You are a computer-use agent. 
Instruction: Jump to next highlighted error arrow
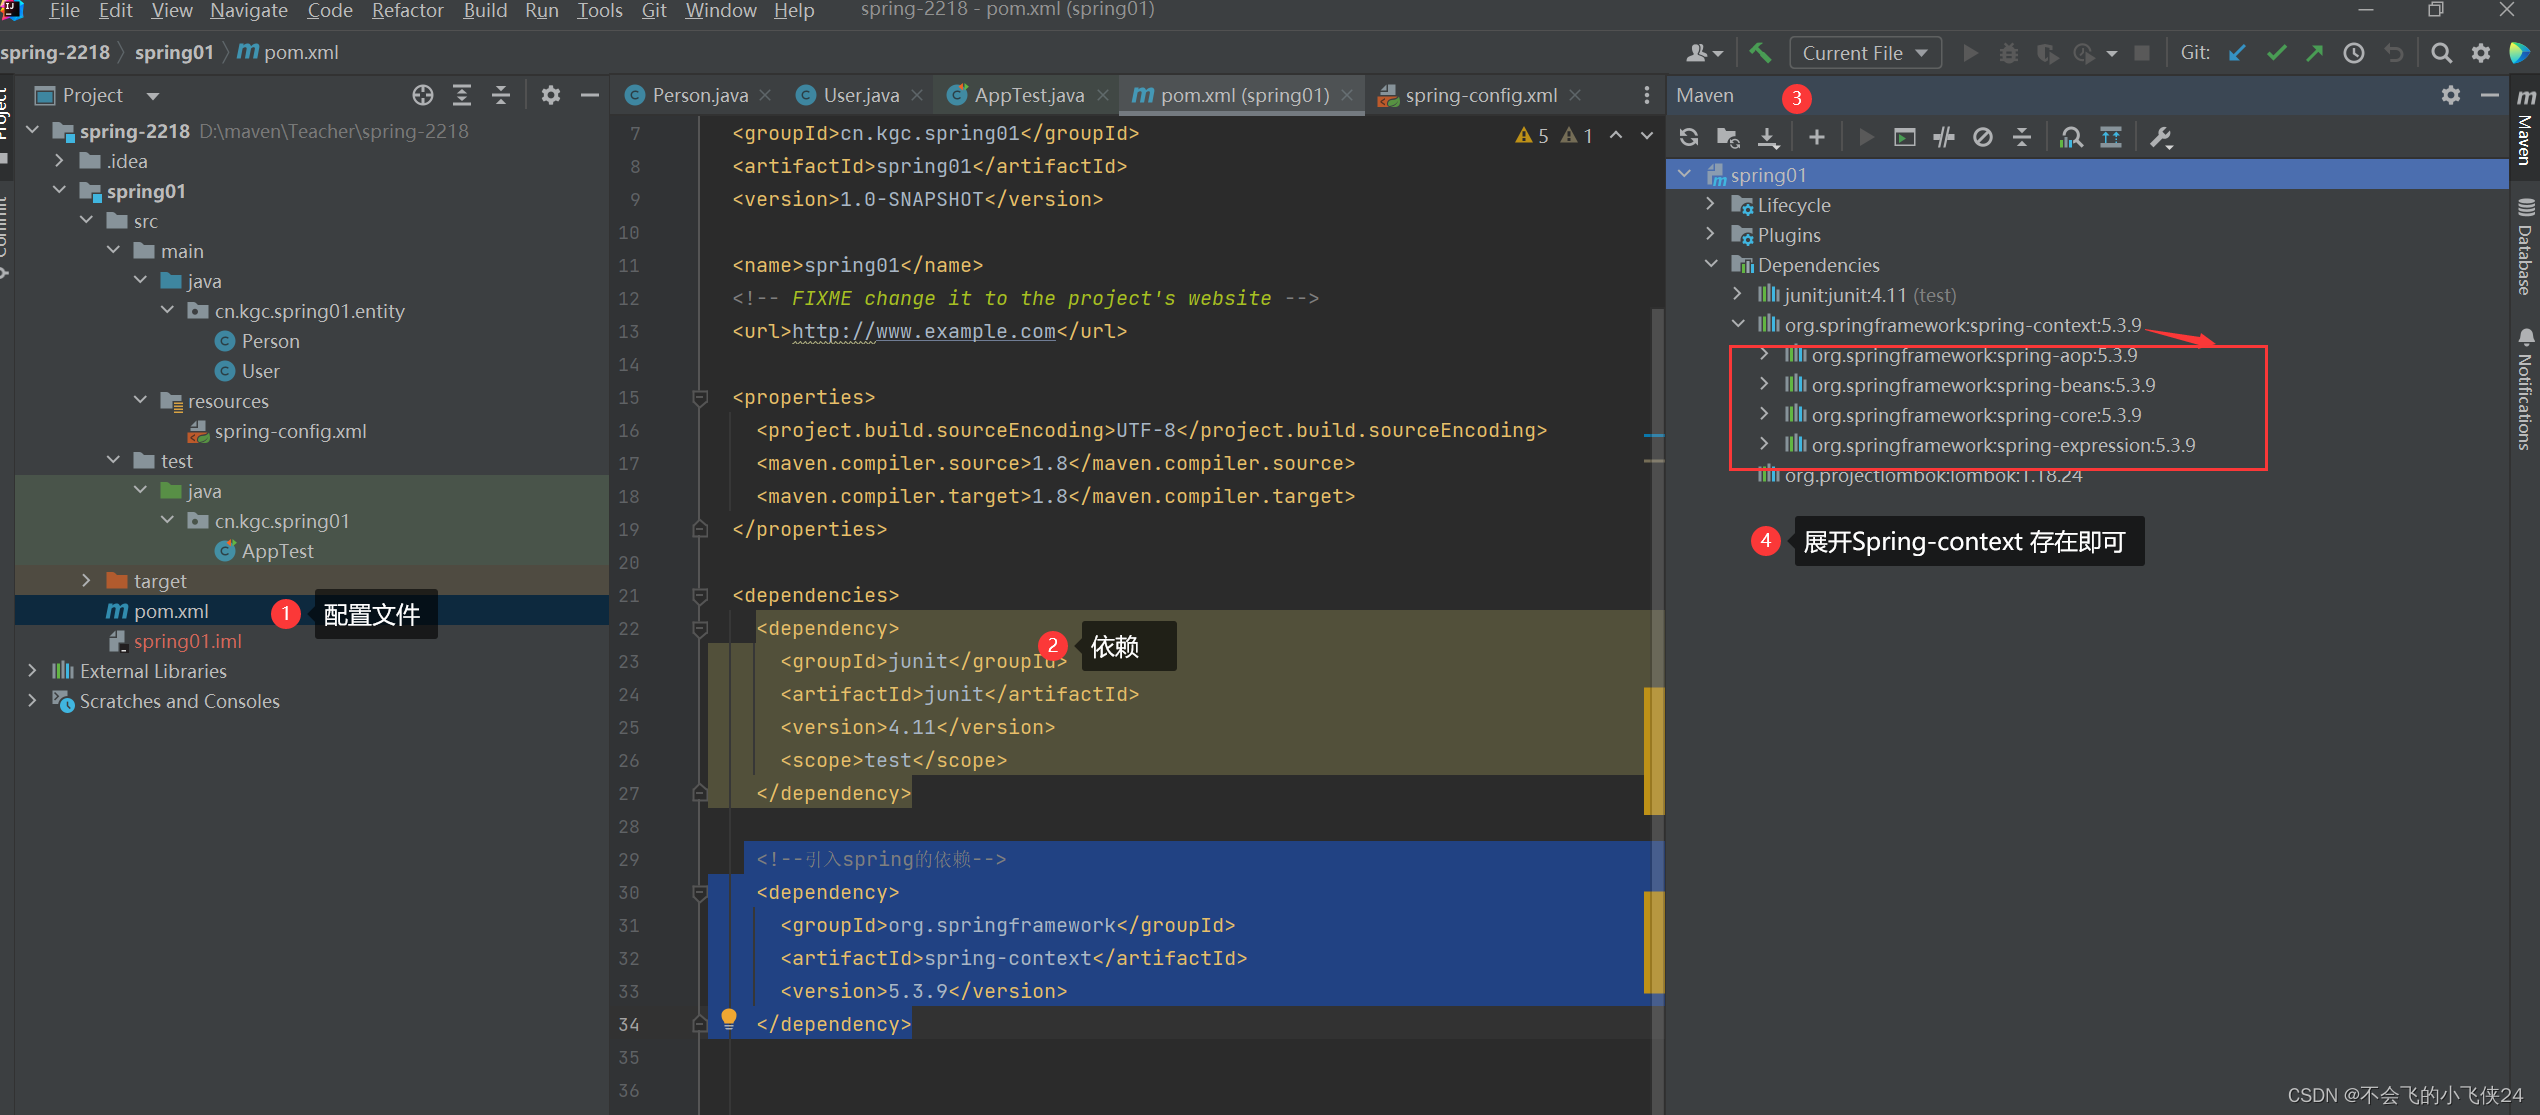click(x=1647, y=135)
